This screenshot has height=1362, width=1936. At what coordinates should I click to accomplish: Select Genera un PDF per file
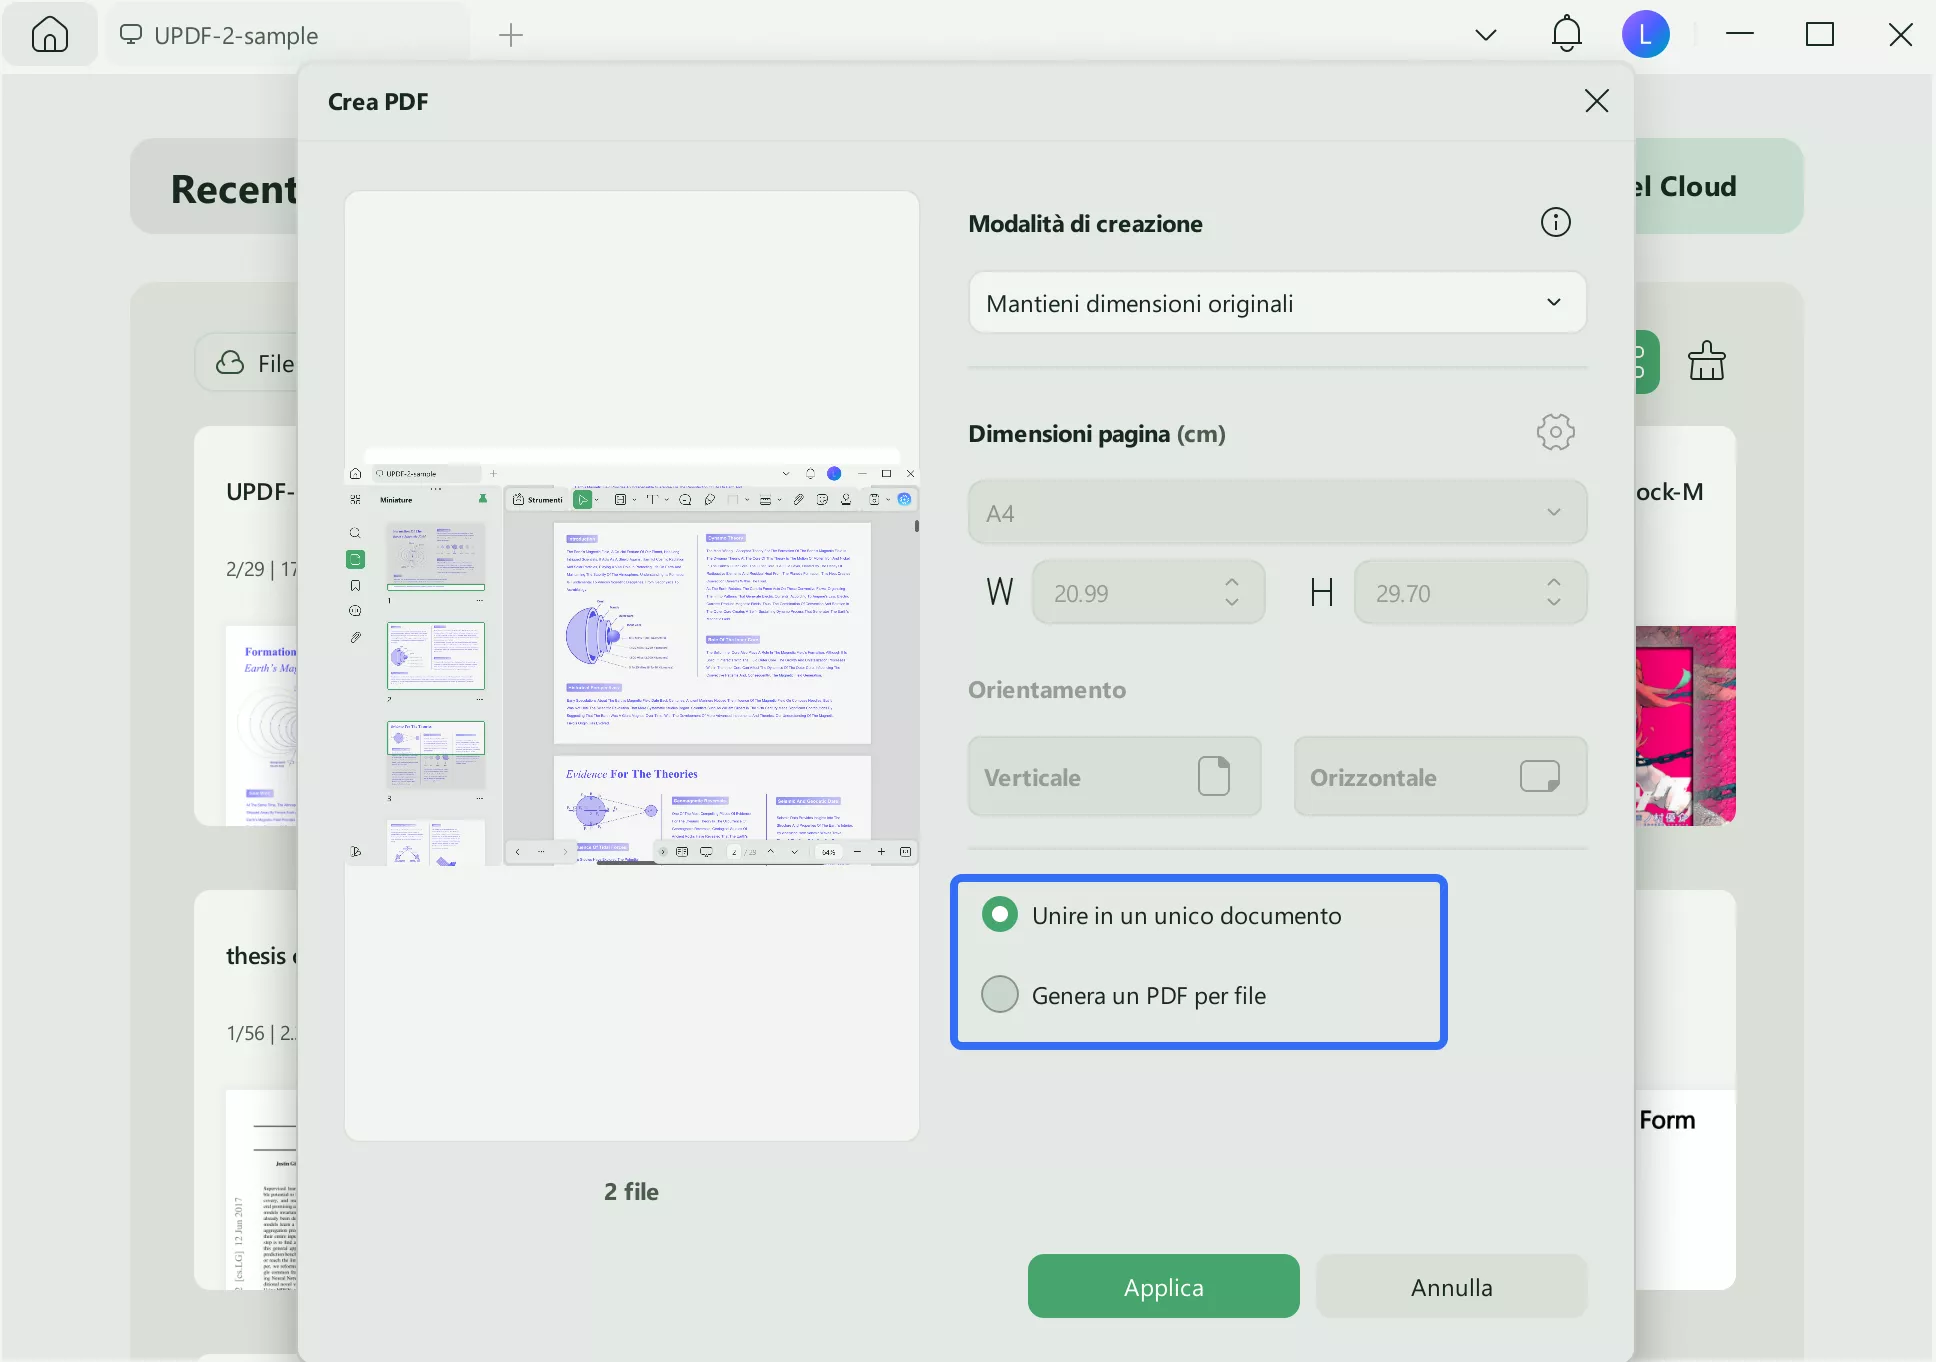1000,995
